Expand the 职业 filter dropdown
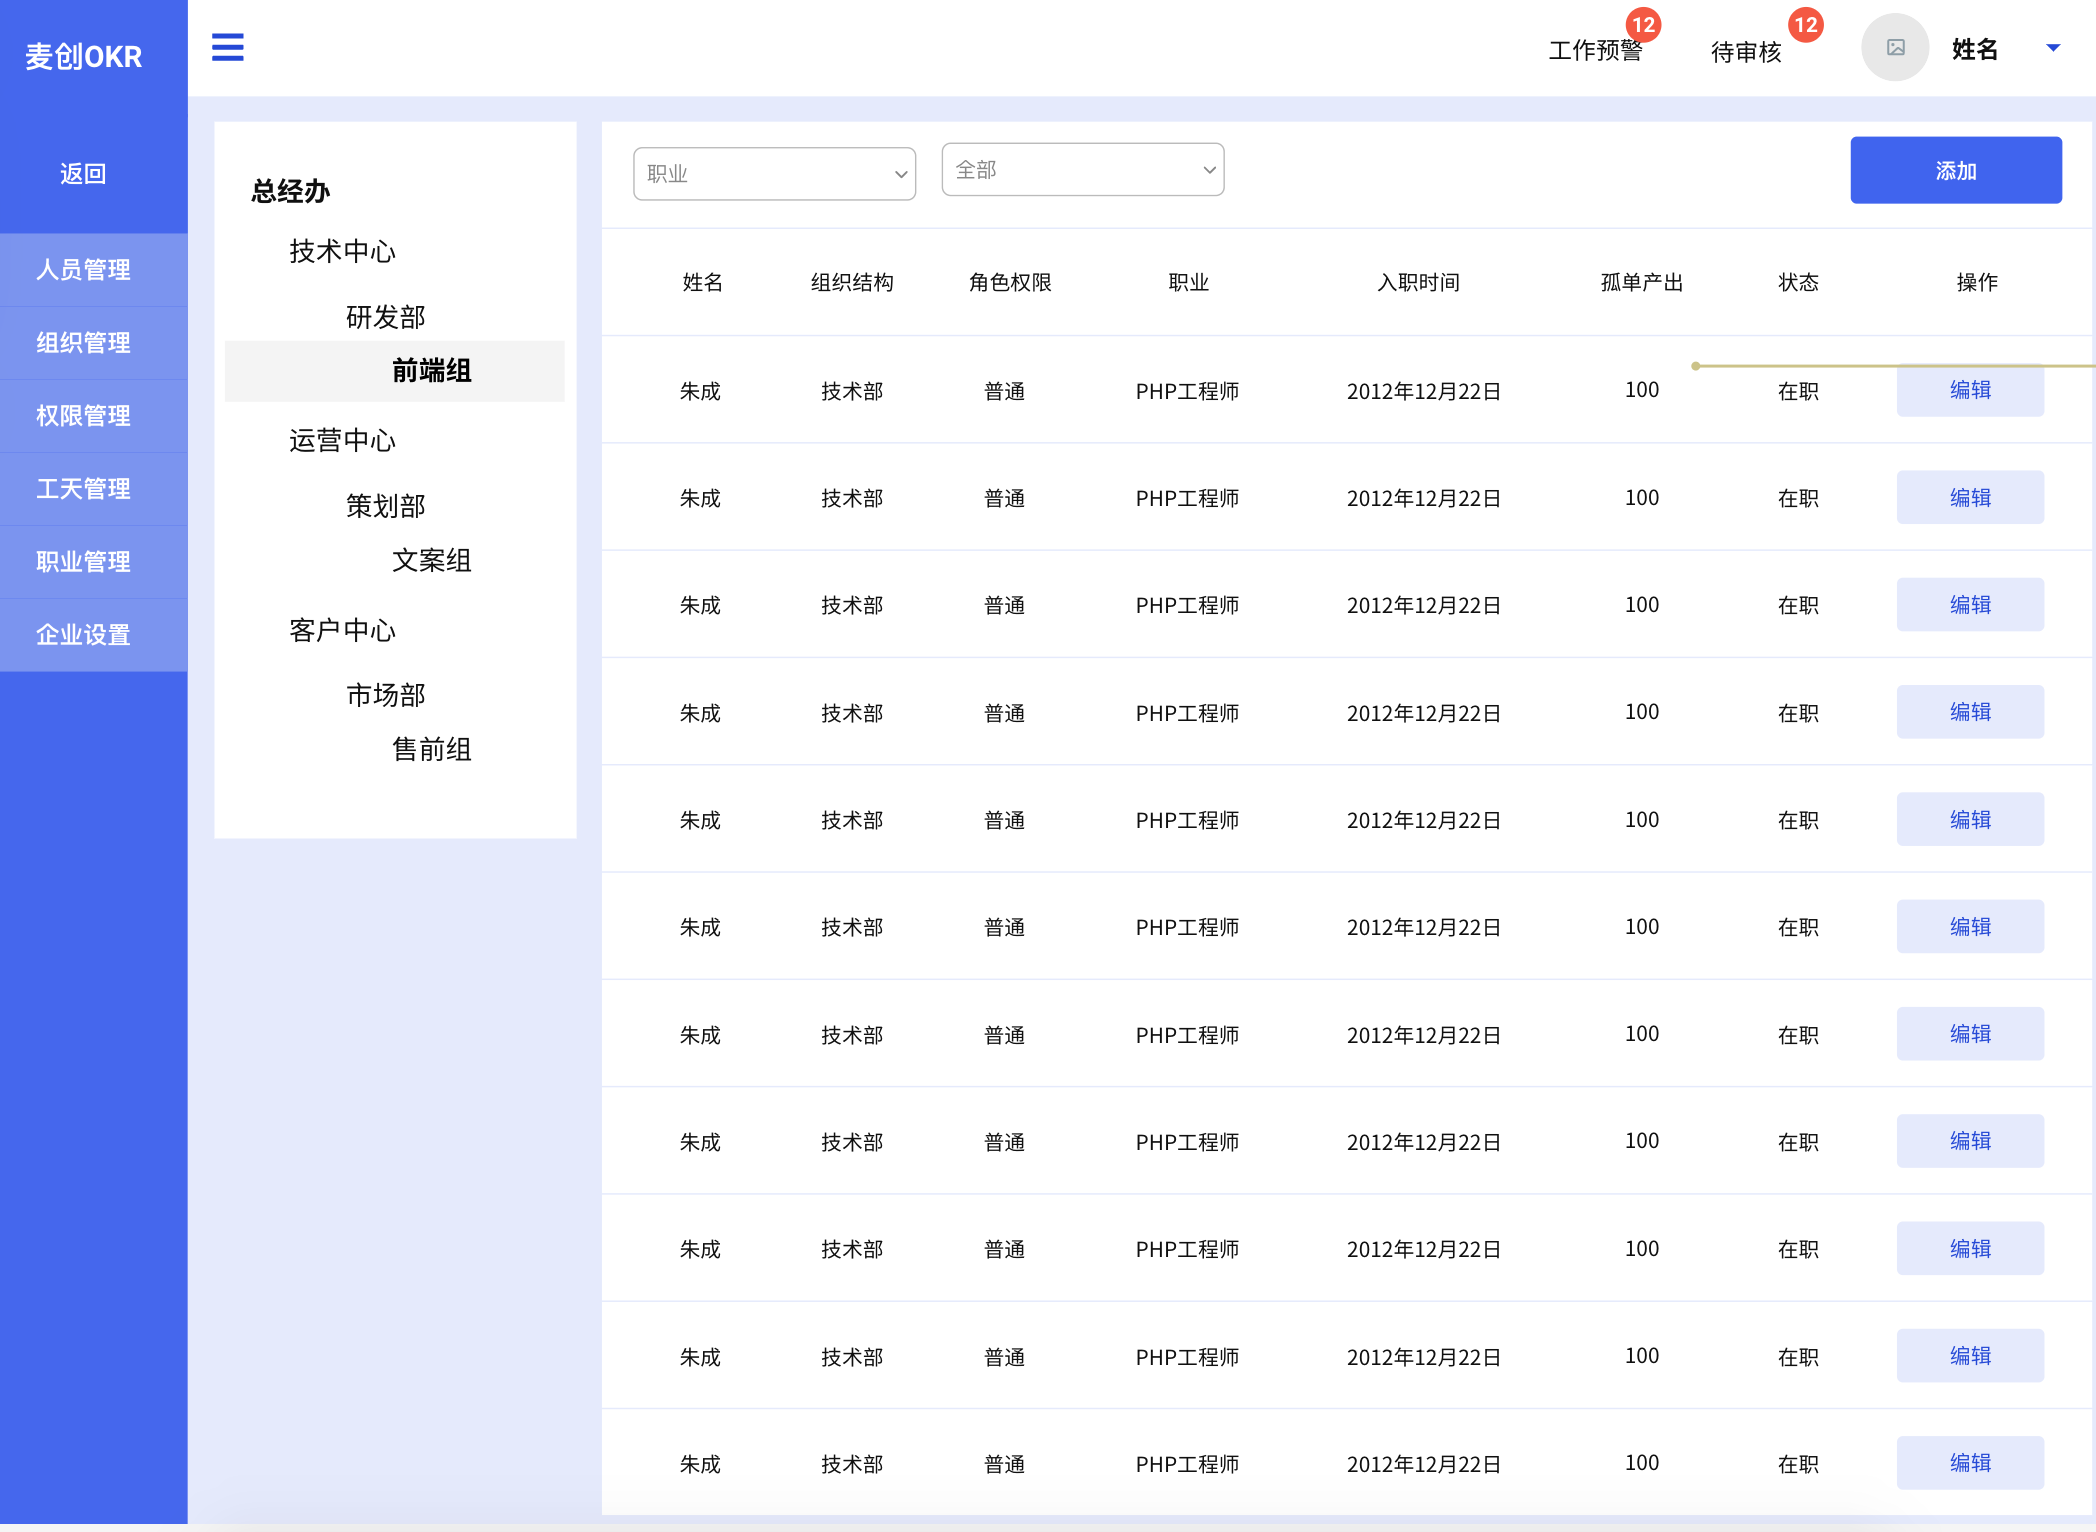Image resolution: width=2096 pixels, height=1532 pixels. (774, 173)
